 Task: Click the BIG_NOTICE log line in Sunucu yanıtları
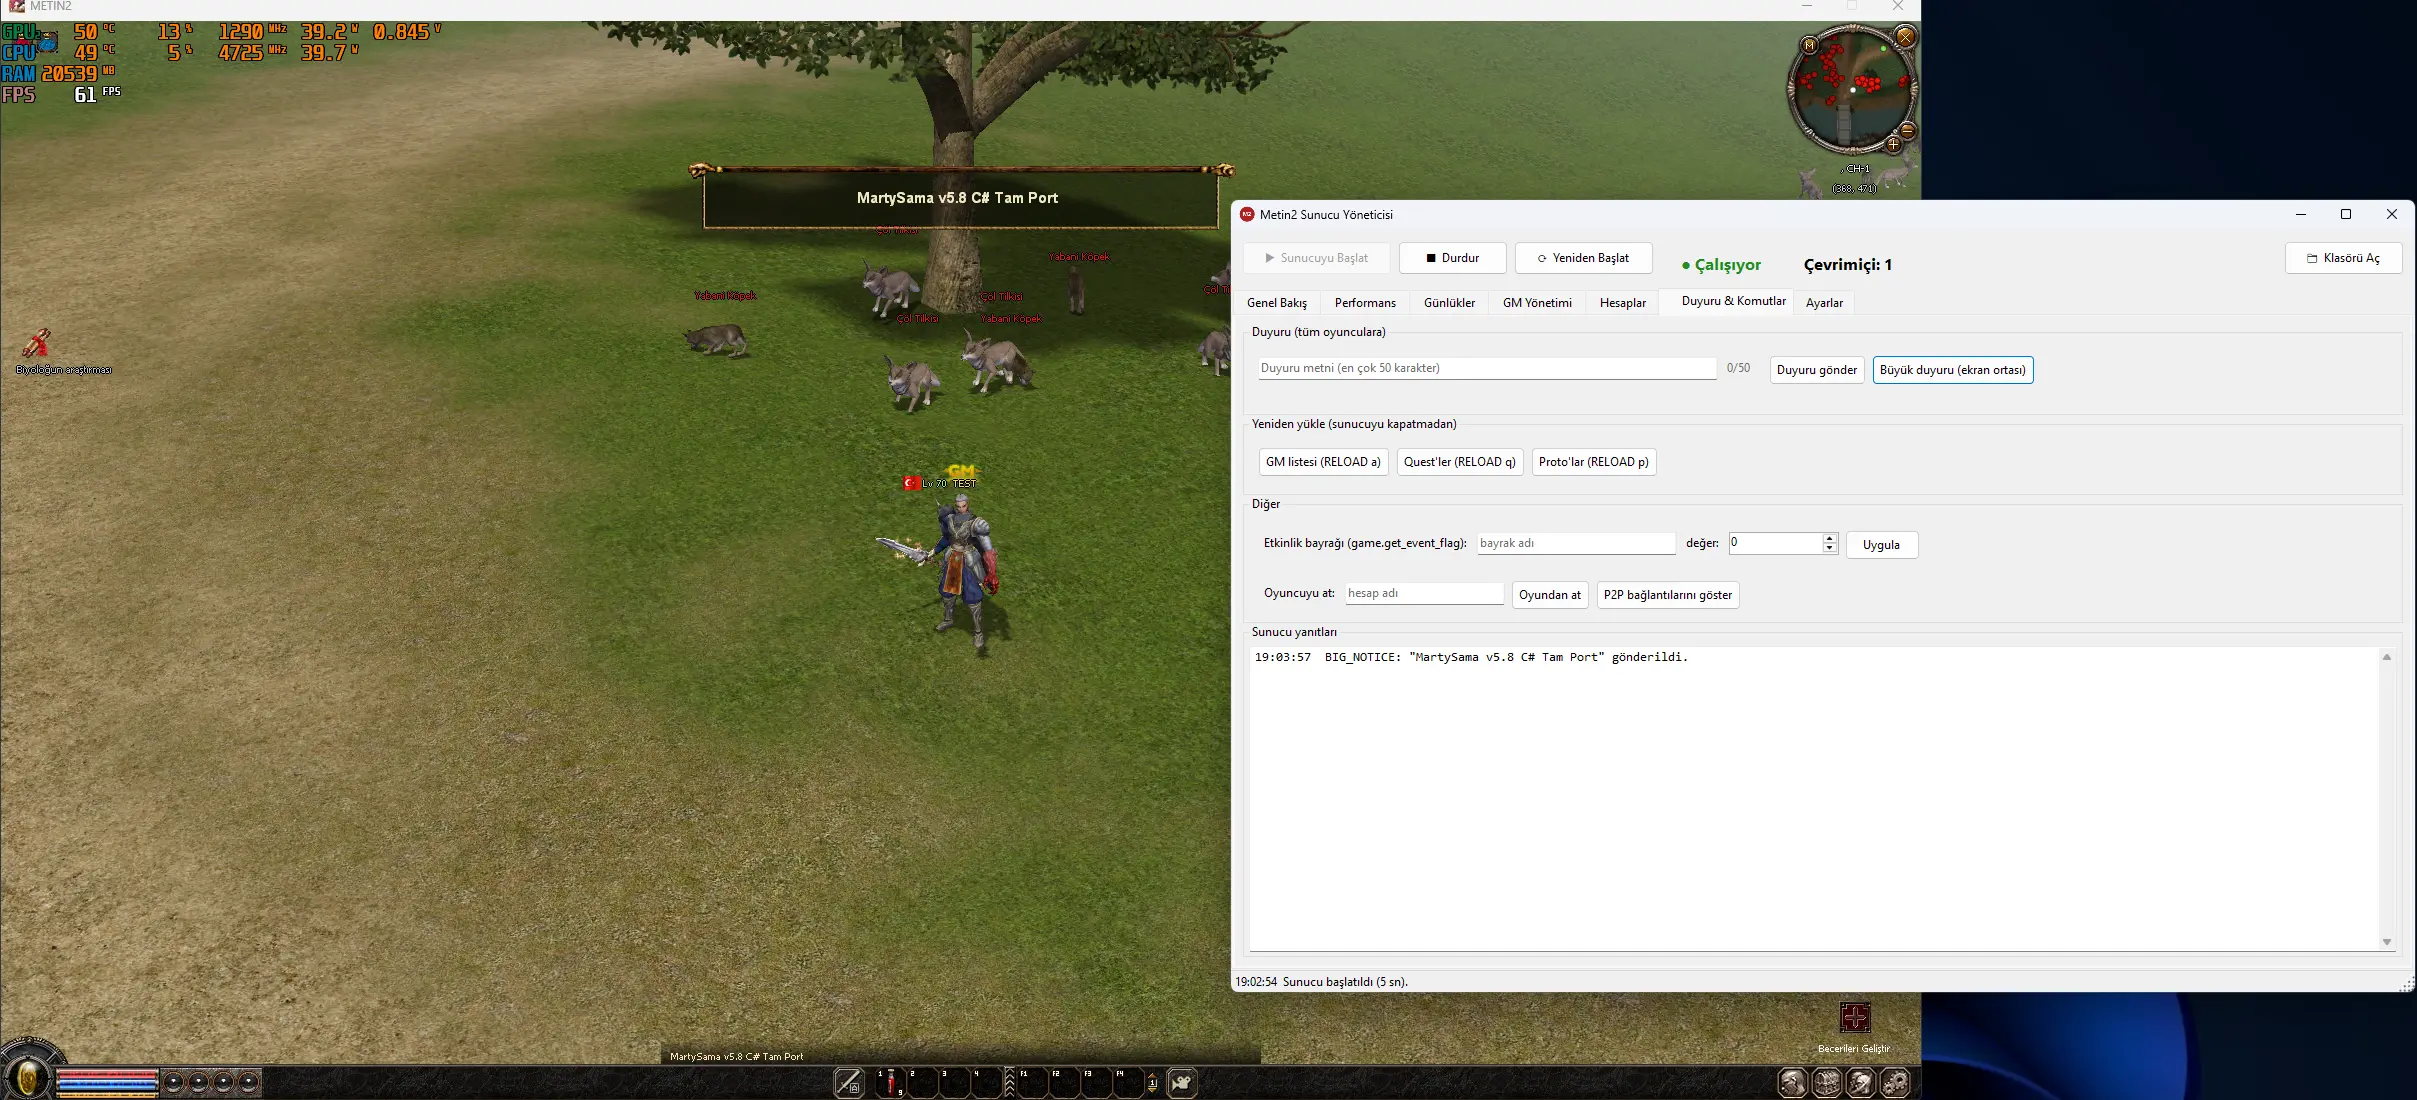[x=1471, y=658]
